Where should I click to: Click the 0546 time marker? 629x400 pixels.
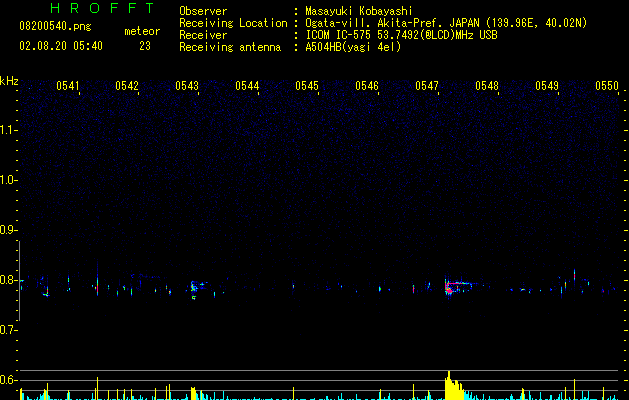click(x=367, y=86)
